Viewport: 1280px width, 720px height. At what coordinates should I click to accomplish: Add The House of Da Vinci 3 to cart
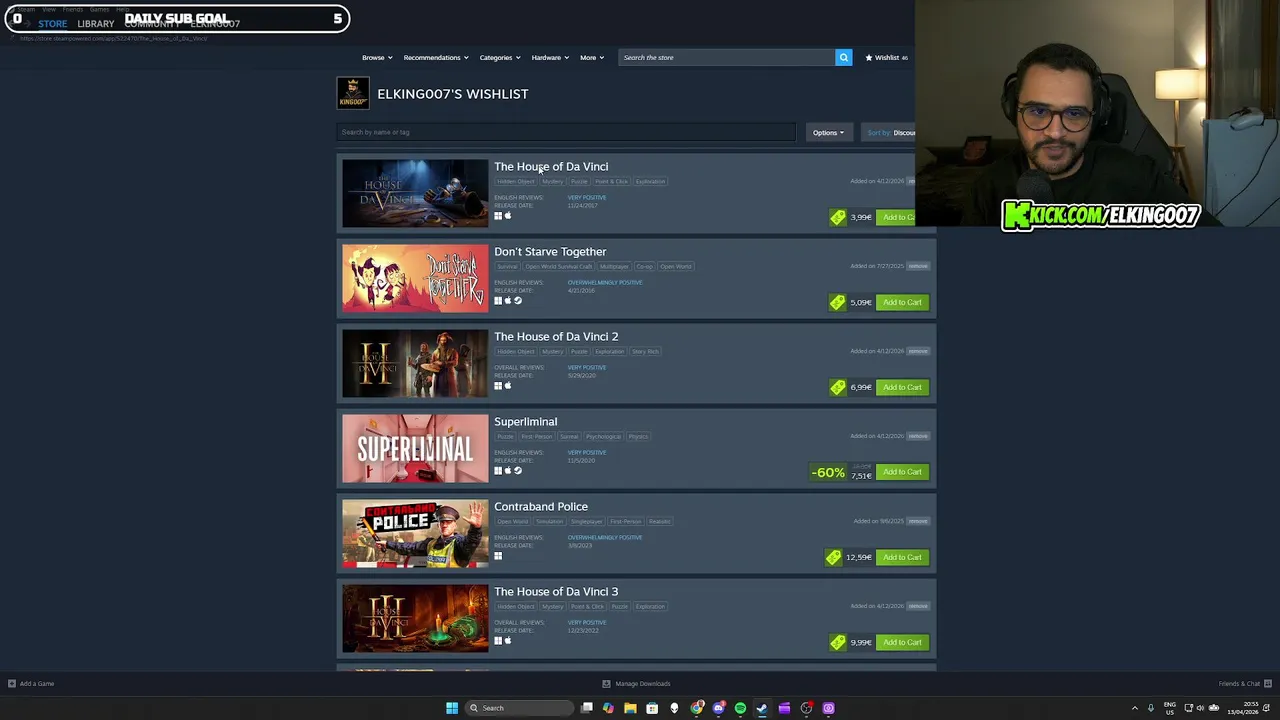902,642
